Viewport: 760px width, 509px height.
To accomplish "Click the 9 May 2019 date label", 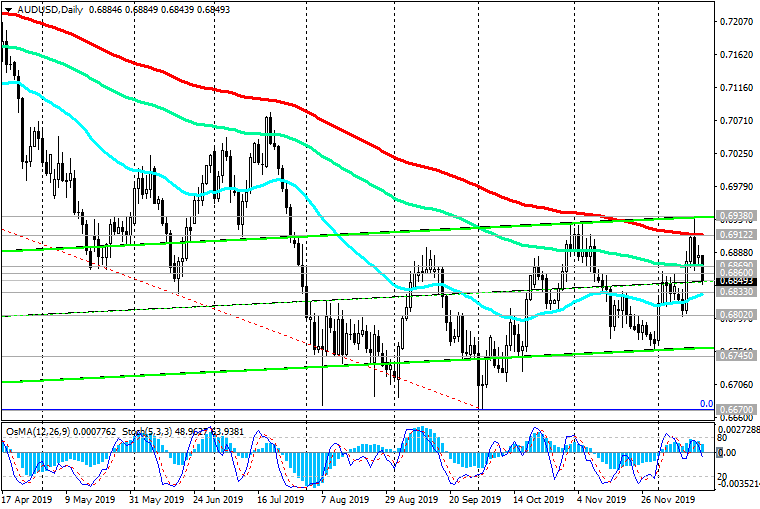I will tap(90, 499).
